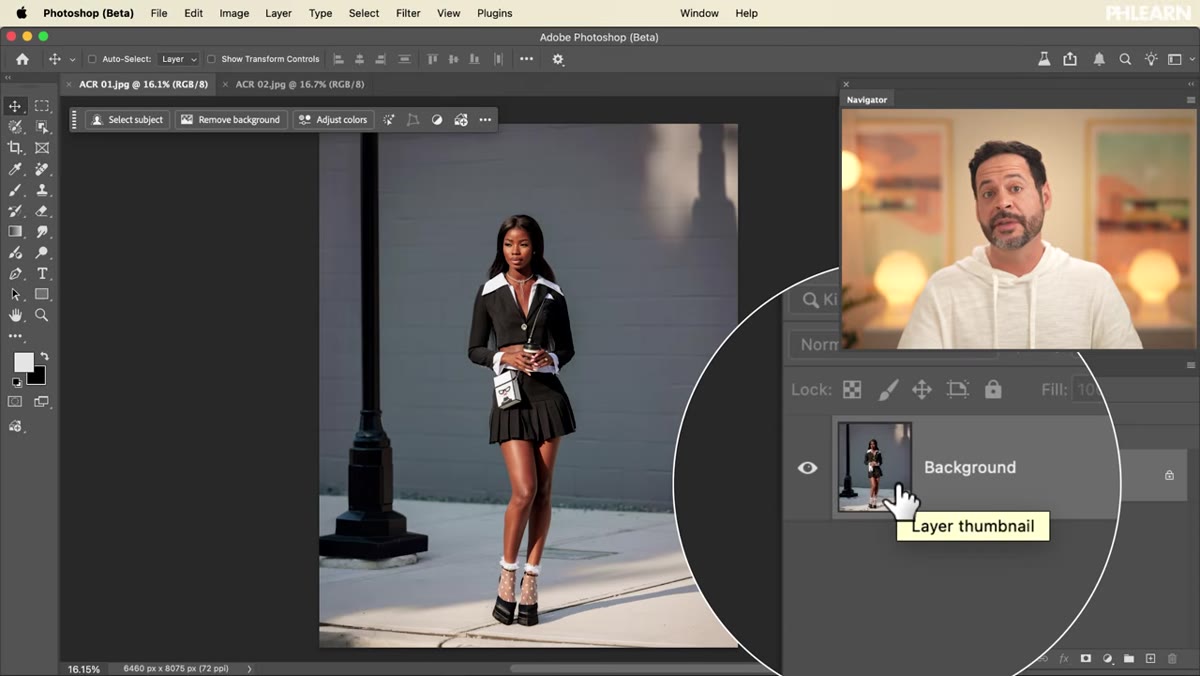Open the Move tool preset picker arrow
Image resolution: width=1200 pixels, height=676 pixels.
click(72, 60)
